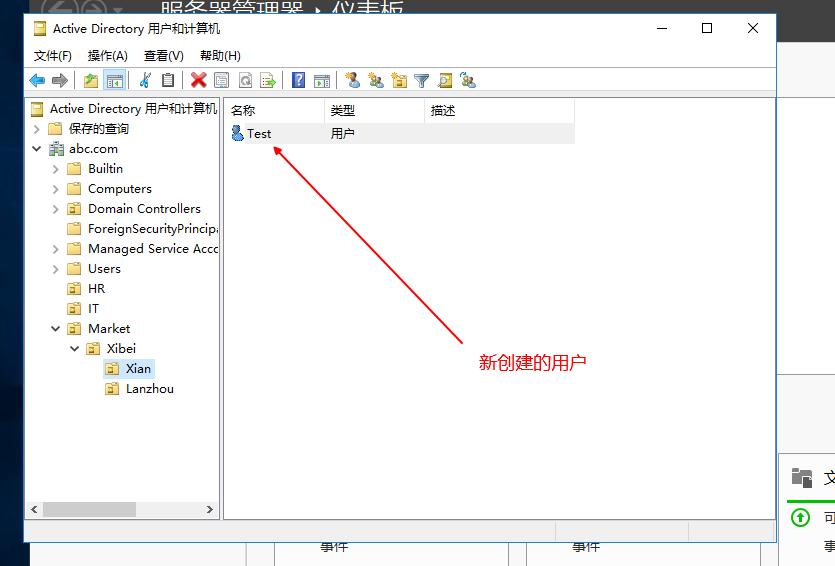Collapse the Market organizational unit
The image size is (835, 566).
point(55,329)
